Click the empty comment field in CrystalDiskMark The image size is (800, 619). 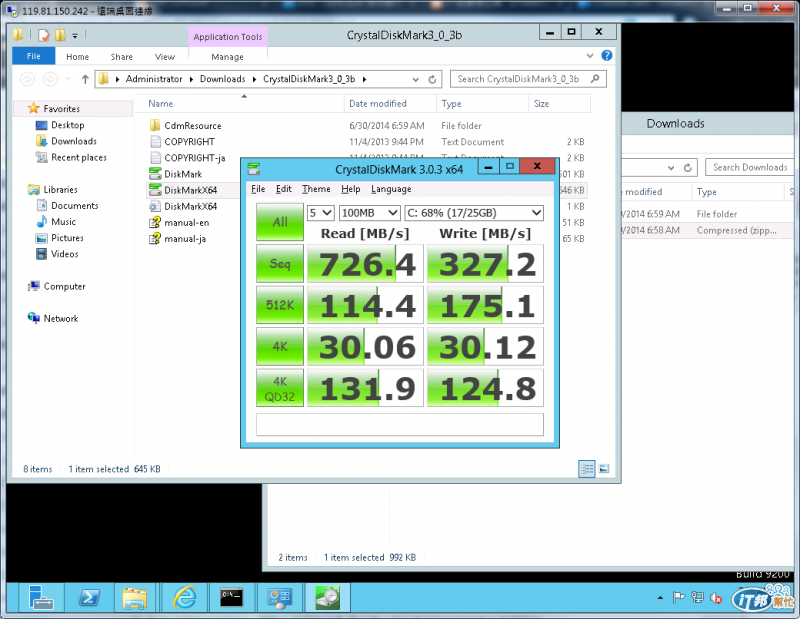pyautogui.click(x=399, y=425)
